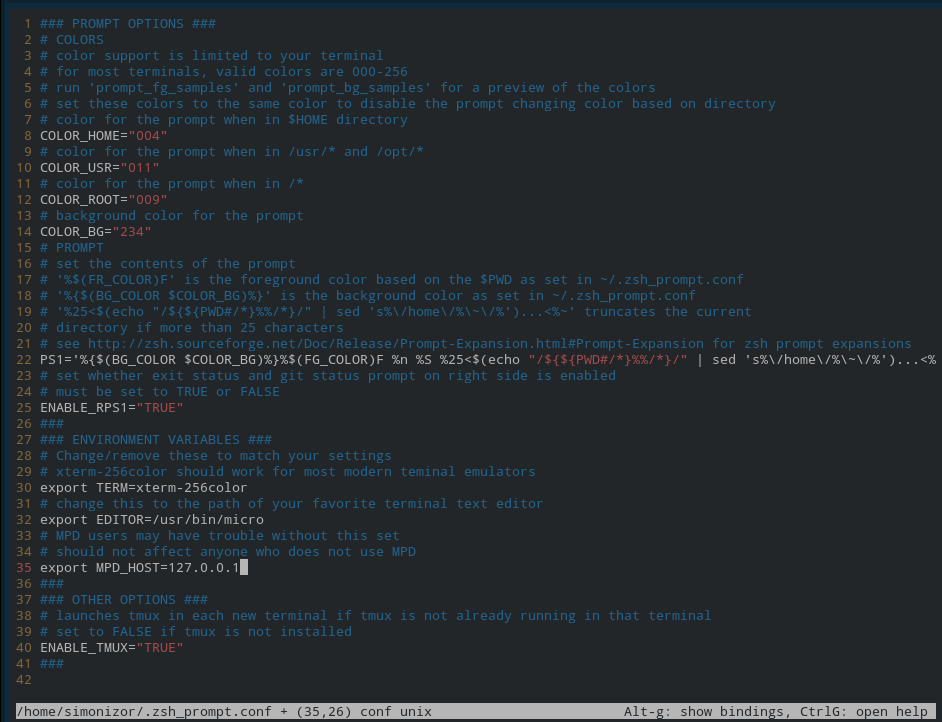Image resolution: width=942 pixels, height=722 pixels.
Task: Click line number 40 in the gutter
Action: (22, 647)
